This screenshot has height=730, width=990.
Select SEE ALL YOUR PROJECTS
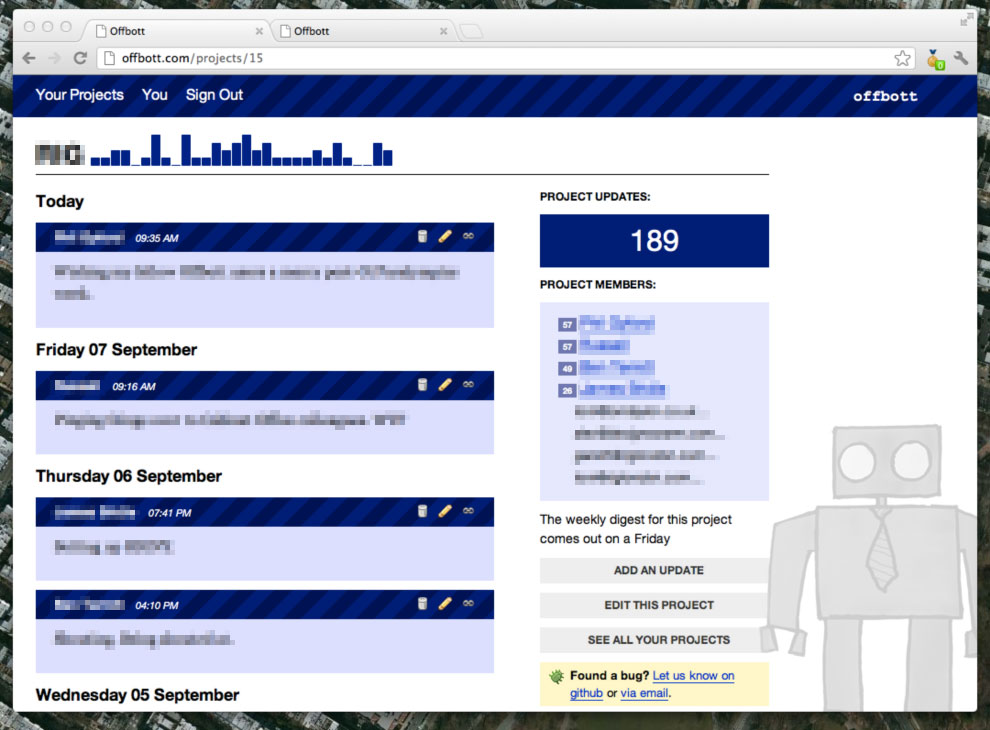tap(659, 640)
